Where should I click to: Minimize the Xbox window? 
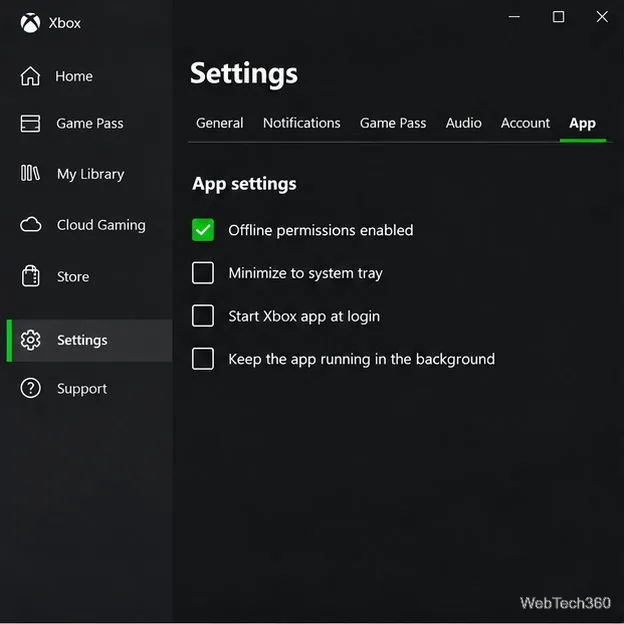click(514, 17)
